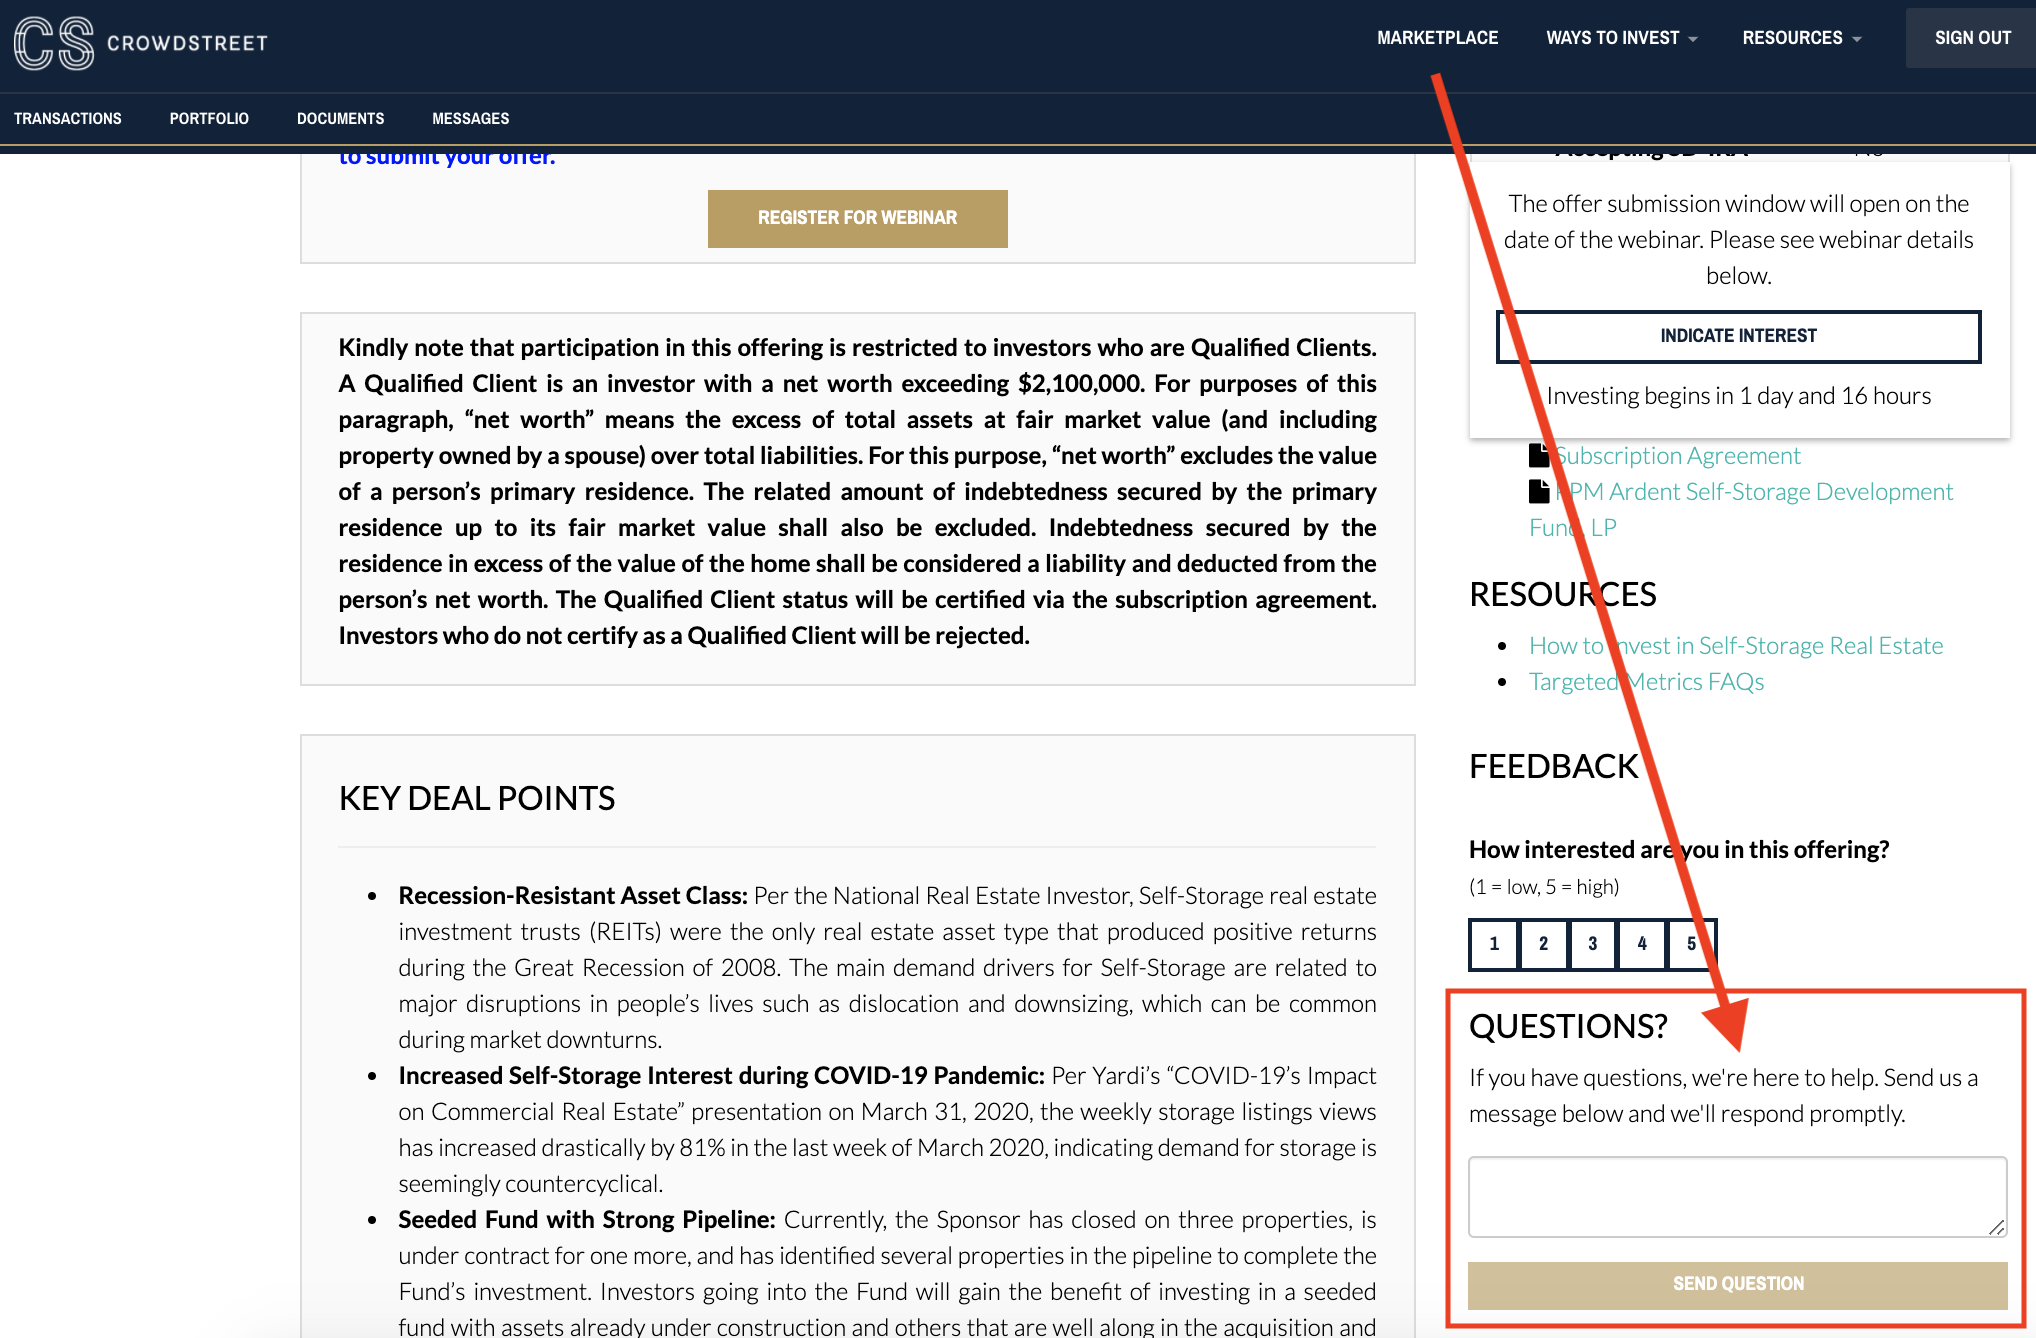Viewport: 2036px width, 1338px height.
Task: Open the Ardent Self-Storage Development Fund file icon
Action: pos(1539,491)
